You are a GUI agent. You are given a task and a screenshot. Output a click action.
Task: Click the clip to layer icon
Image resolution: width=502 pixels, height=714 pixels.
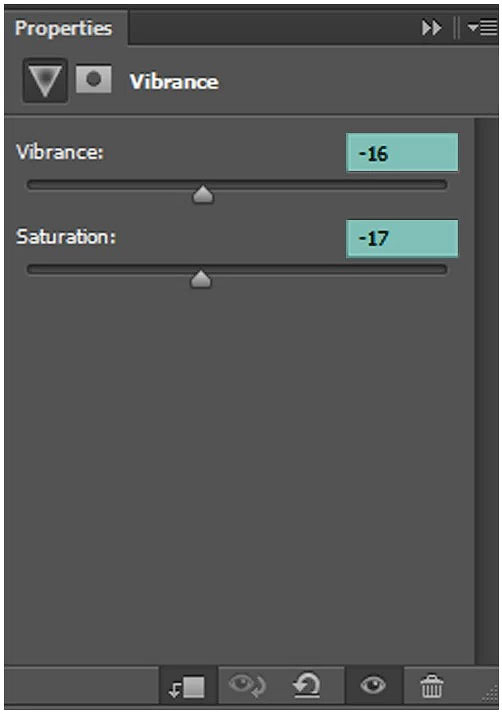coord(188,687)
